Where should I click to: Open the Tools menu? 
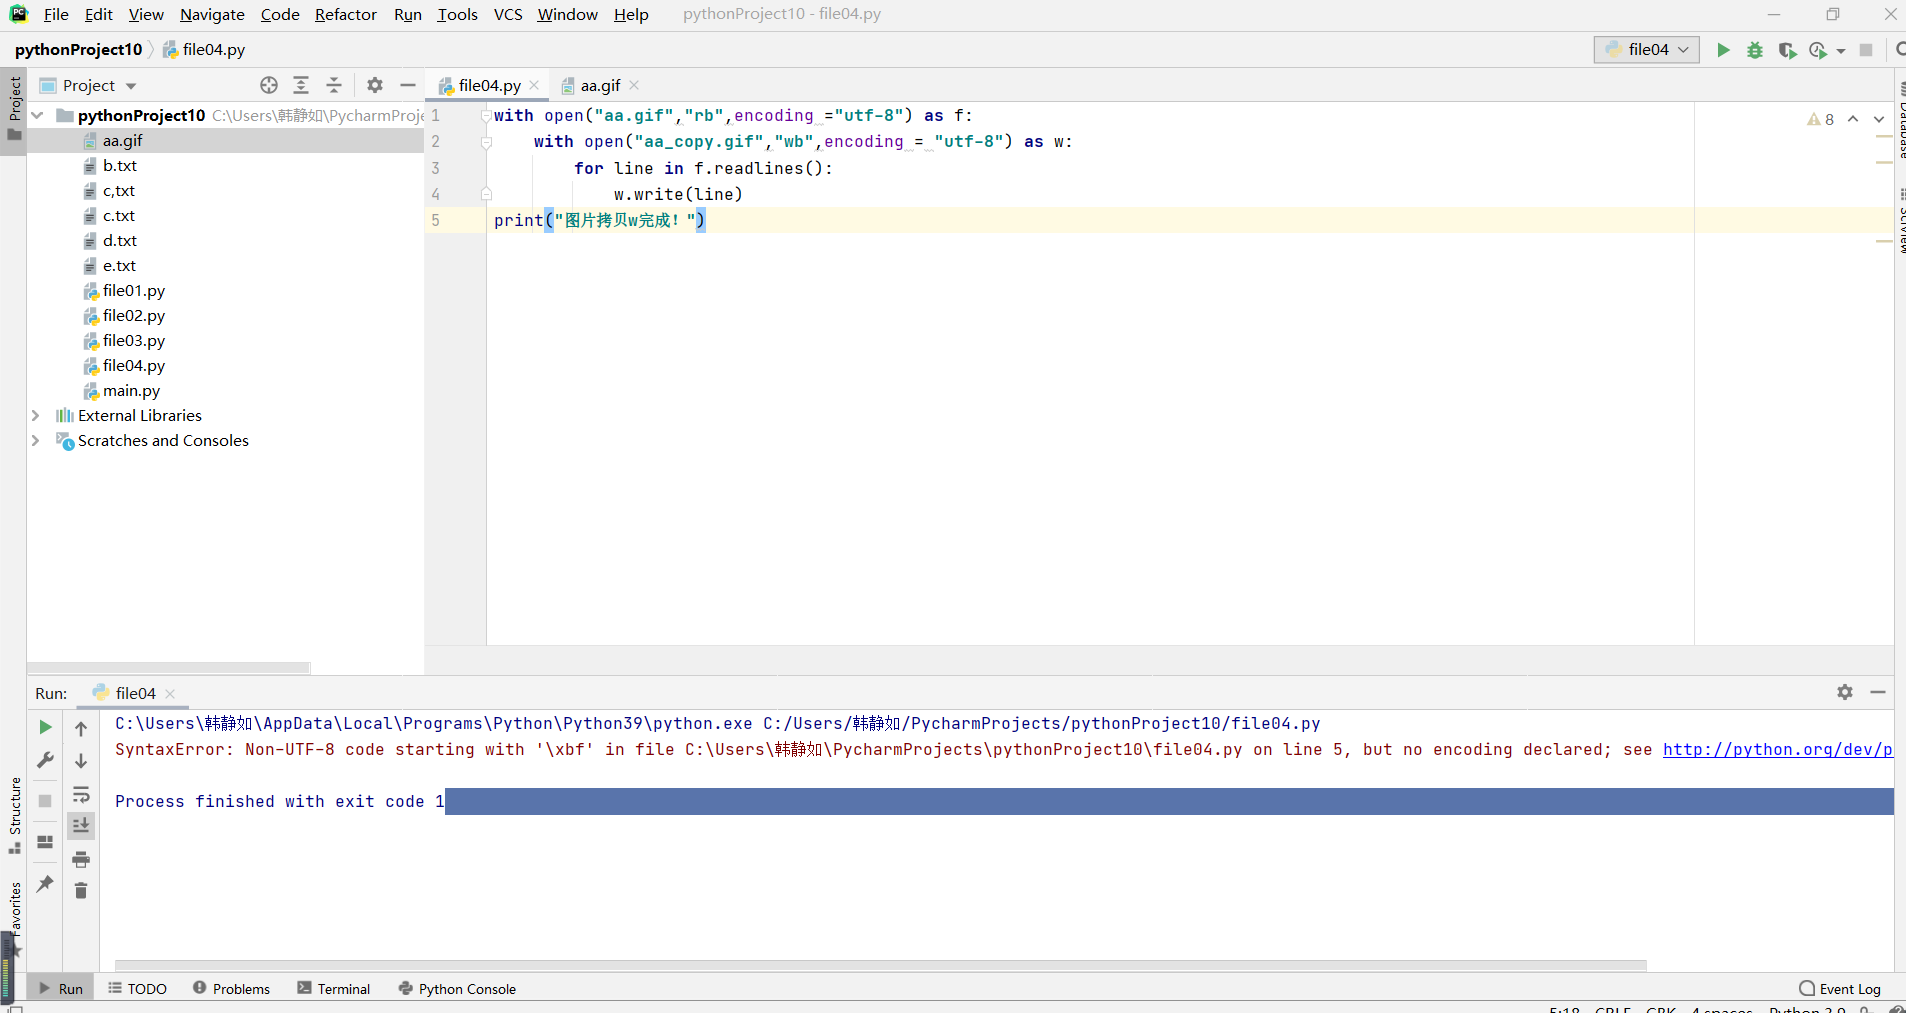pyautogui.click(x=457, y=14)
